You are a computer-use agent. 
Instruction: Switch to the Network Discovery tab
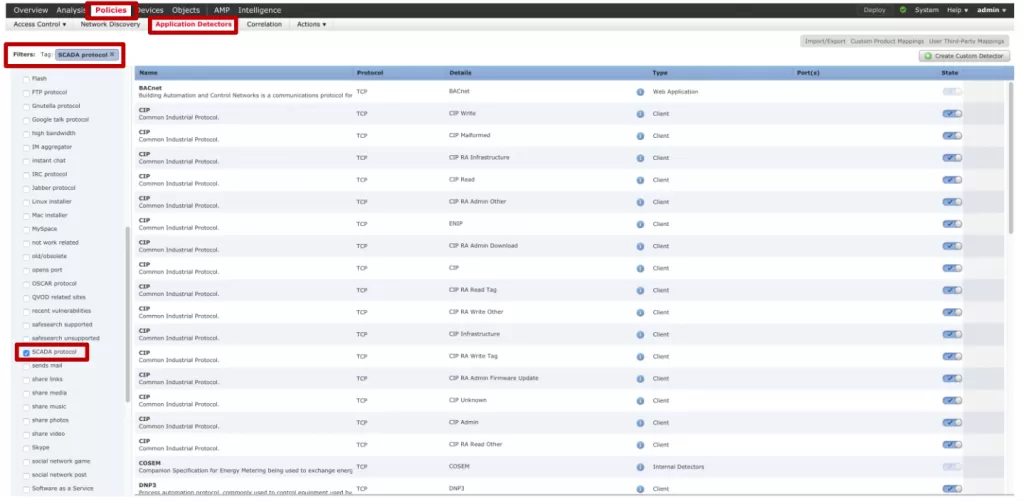coord(110,24)
